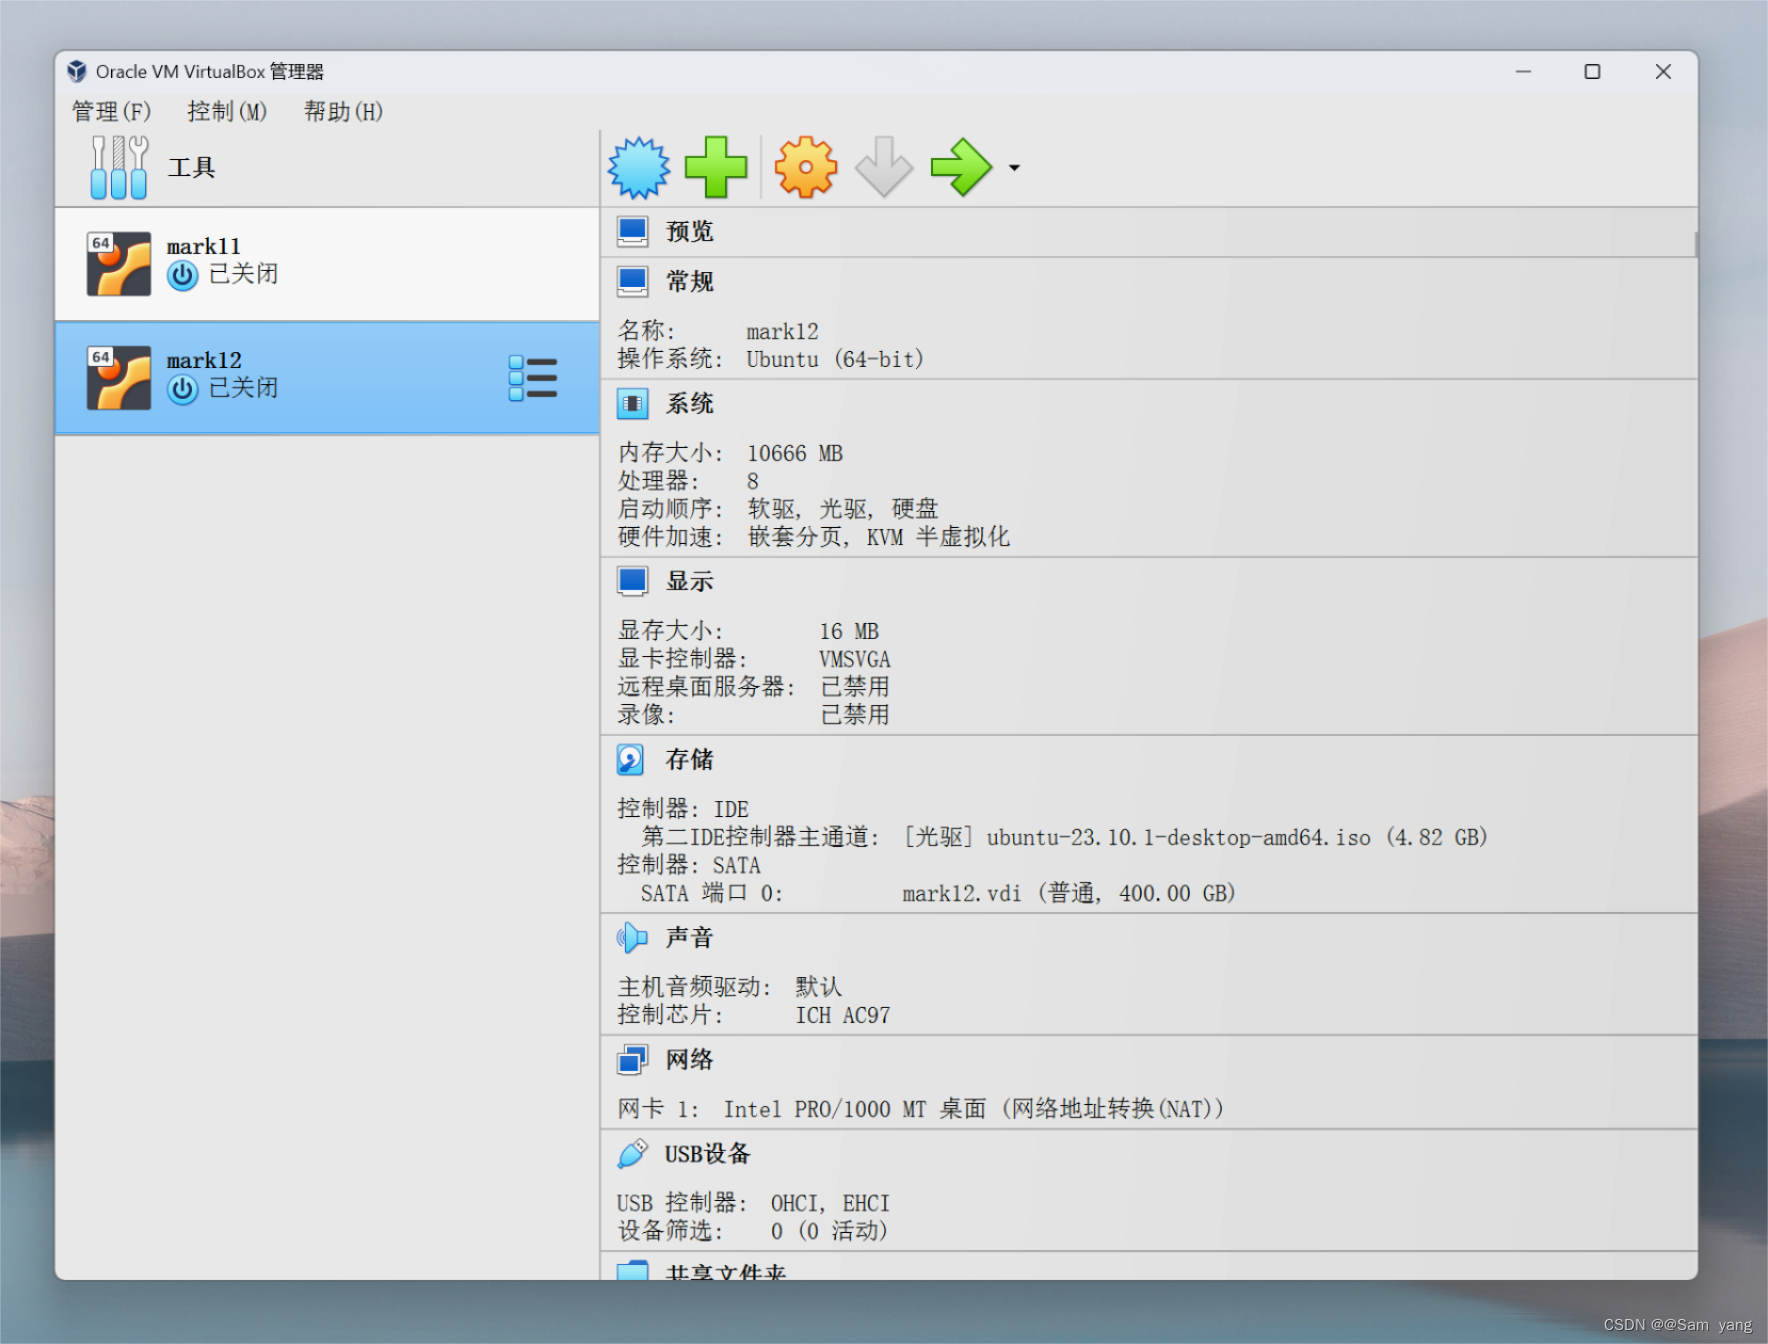Click the 16 MB video memory value
The height and width of the screenshot is (1344, 1768).
tap(849, 632)
